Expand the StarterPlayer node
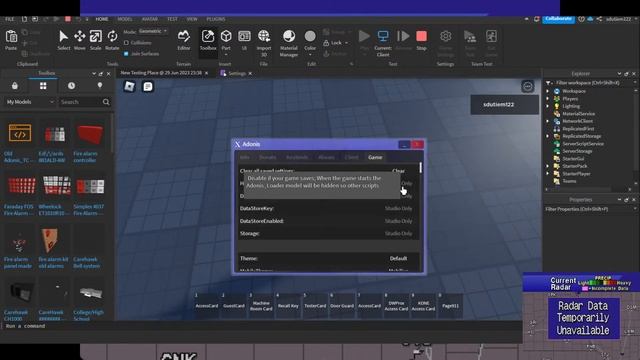The height and width of the screenshot is (360, 640). (x=548, y=173)
